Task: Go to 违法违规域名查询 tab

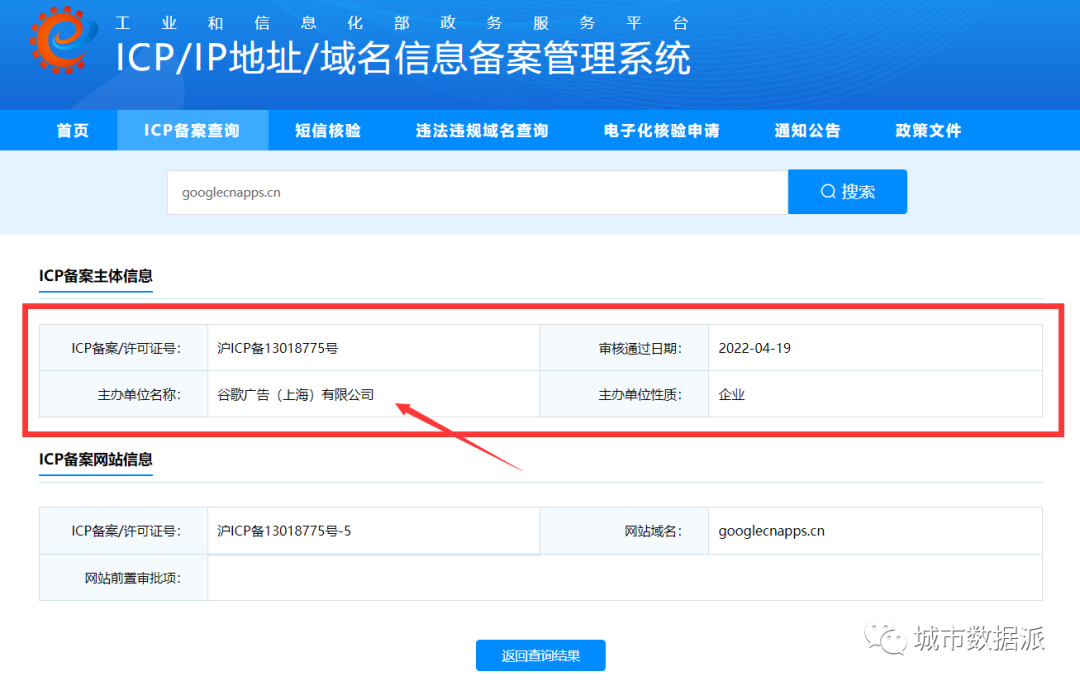Action: [481, 130]
